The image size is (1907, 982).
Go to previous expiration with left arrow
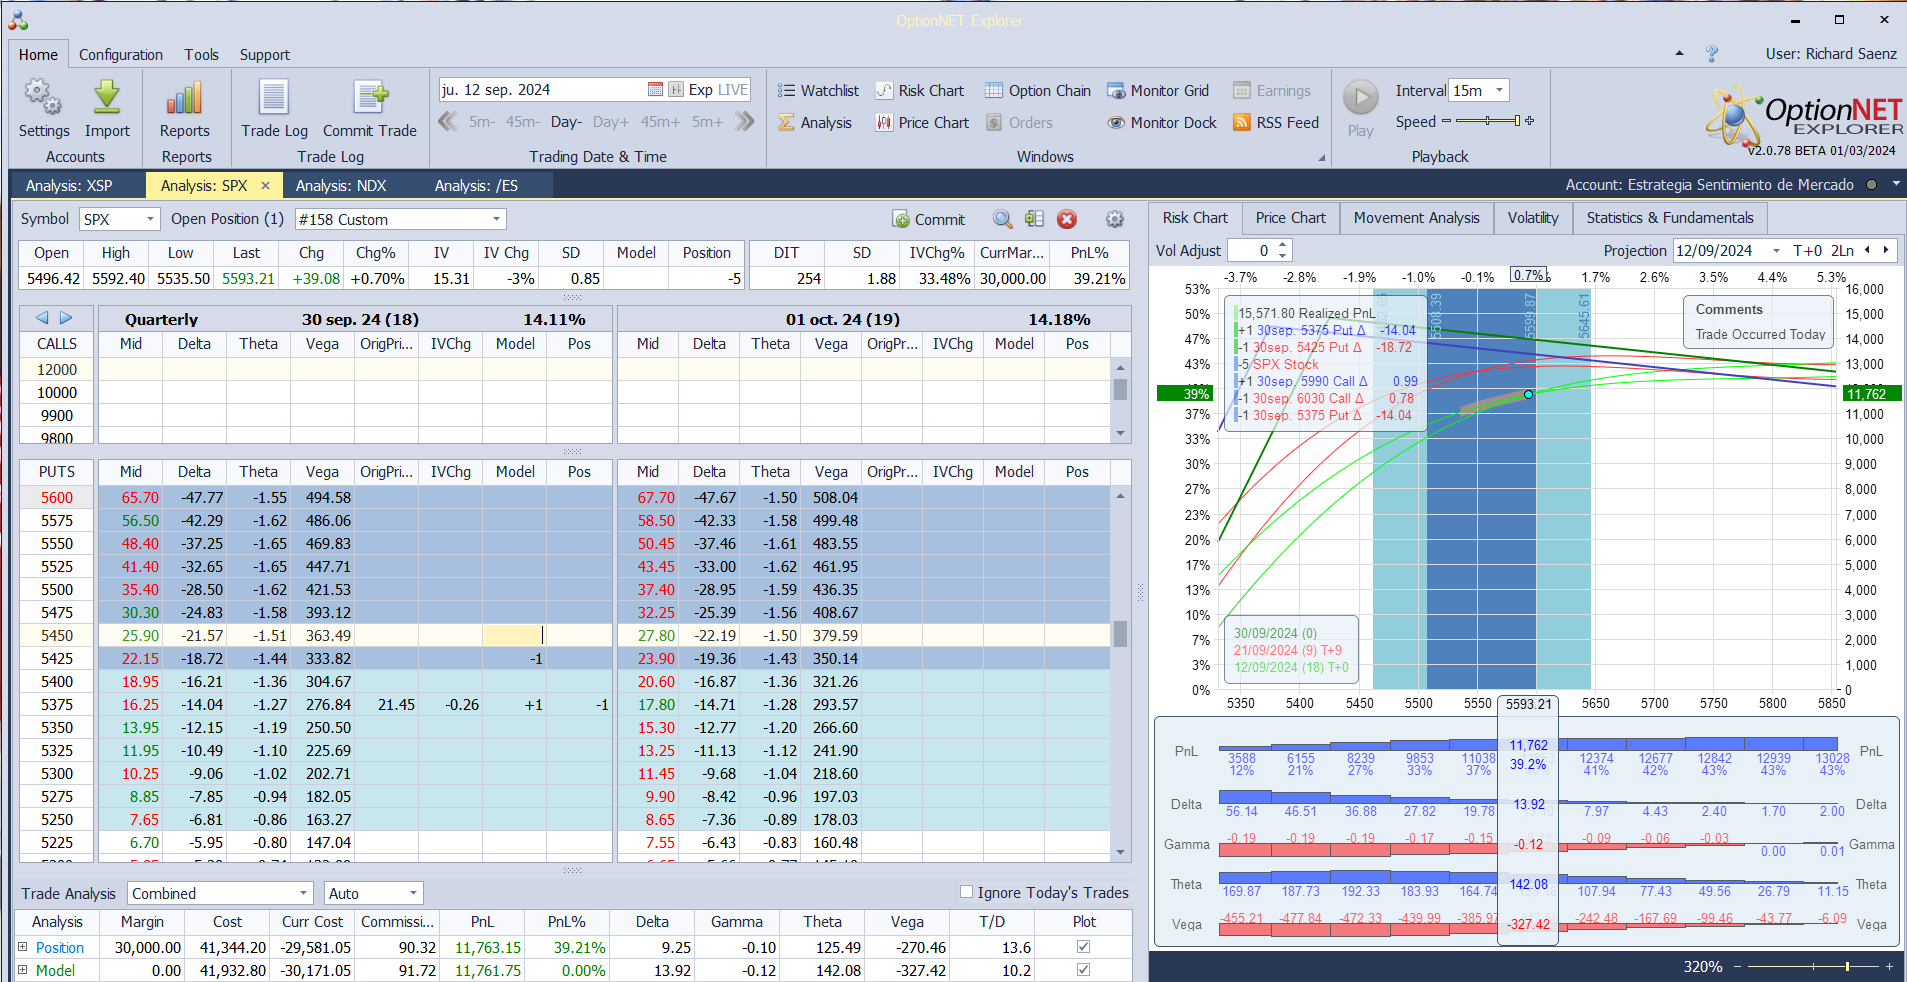[42, 318]
